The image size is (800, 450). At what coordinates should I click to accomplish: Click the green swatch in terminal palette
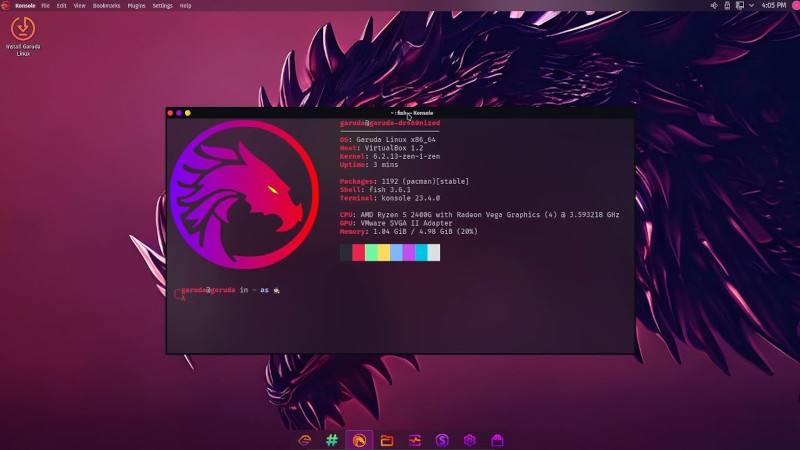point(371,253)
